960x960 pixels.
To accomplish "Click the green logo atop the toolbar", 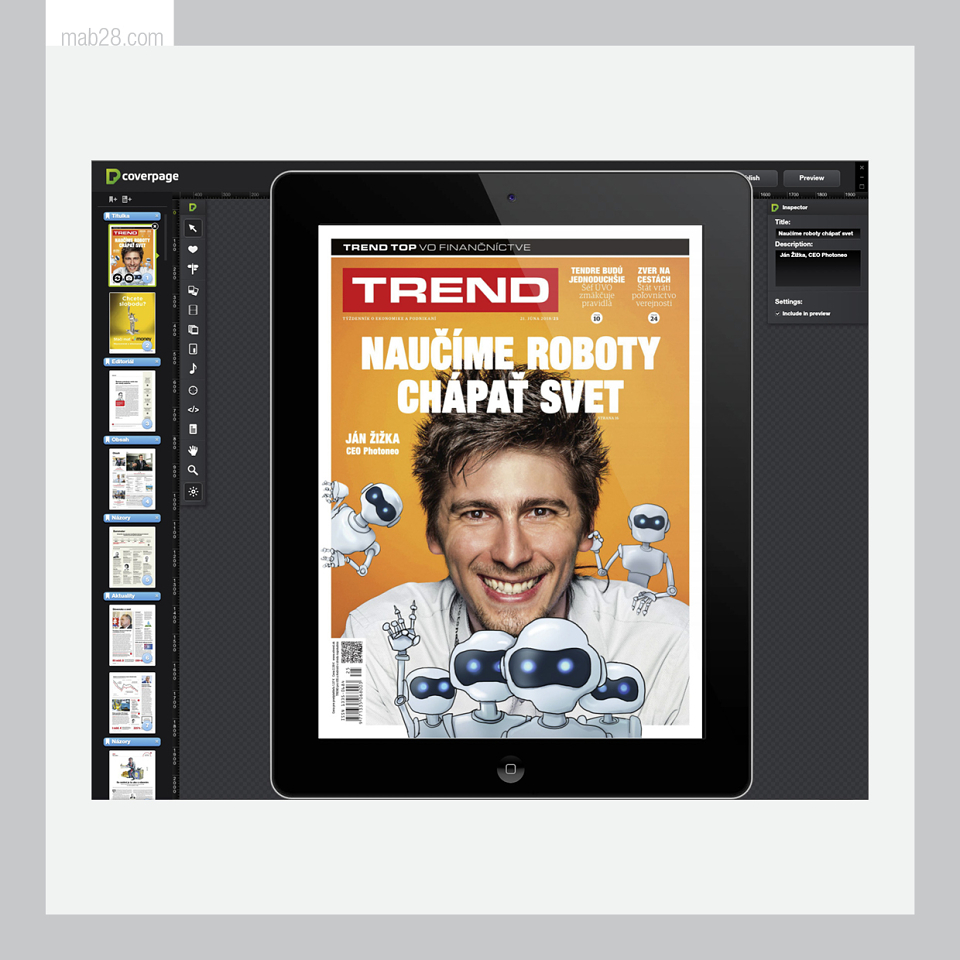I will 192,208.
